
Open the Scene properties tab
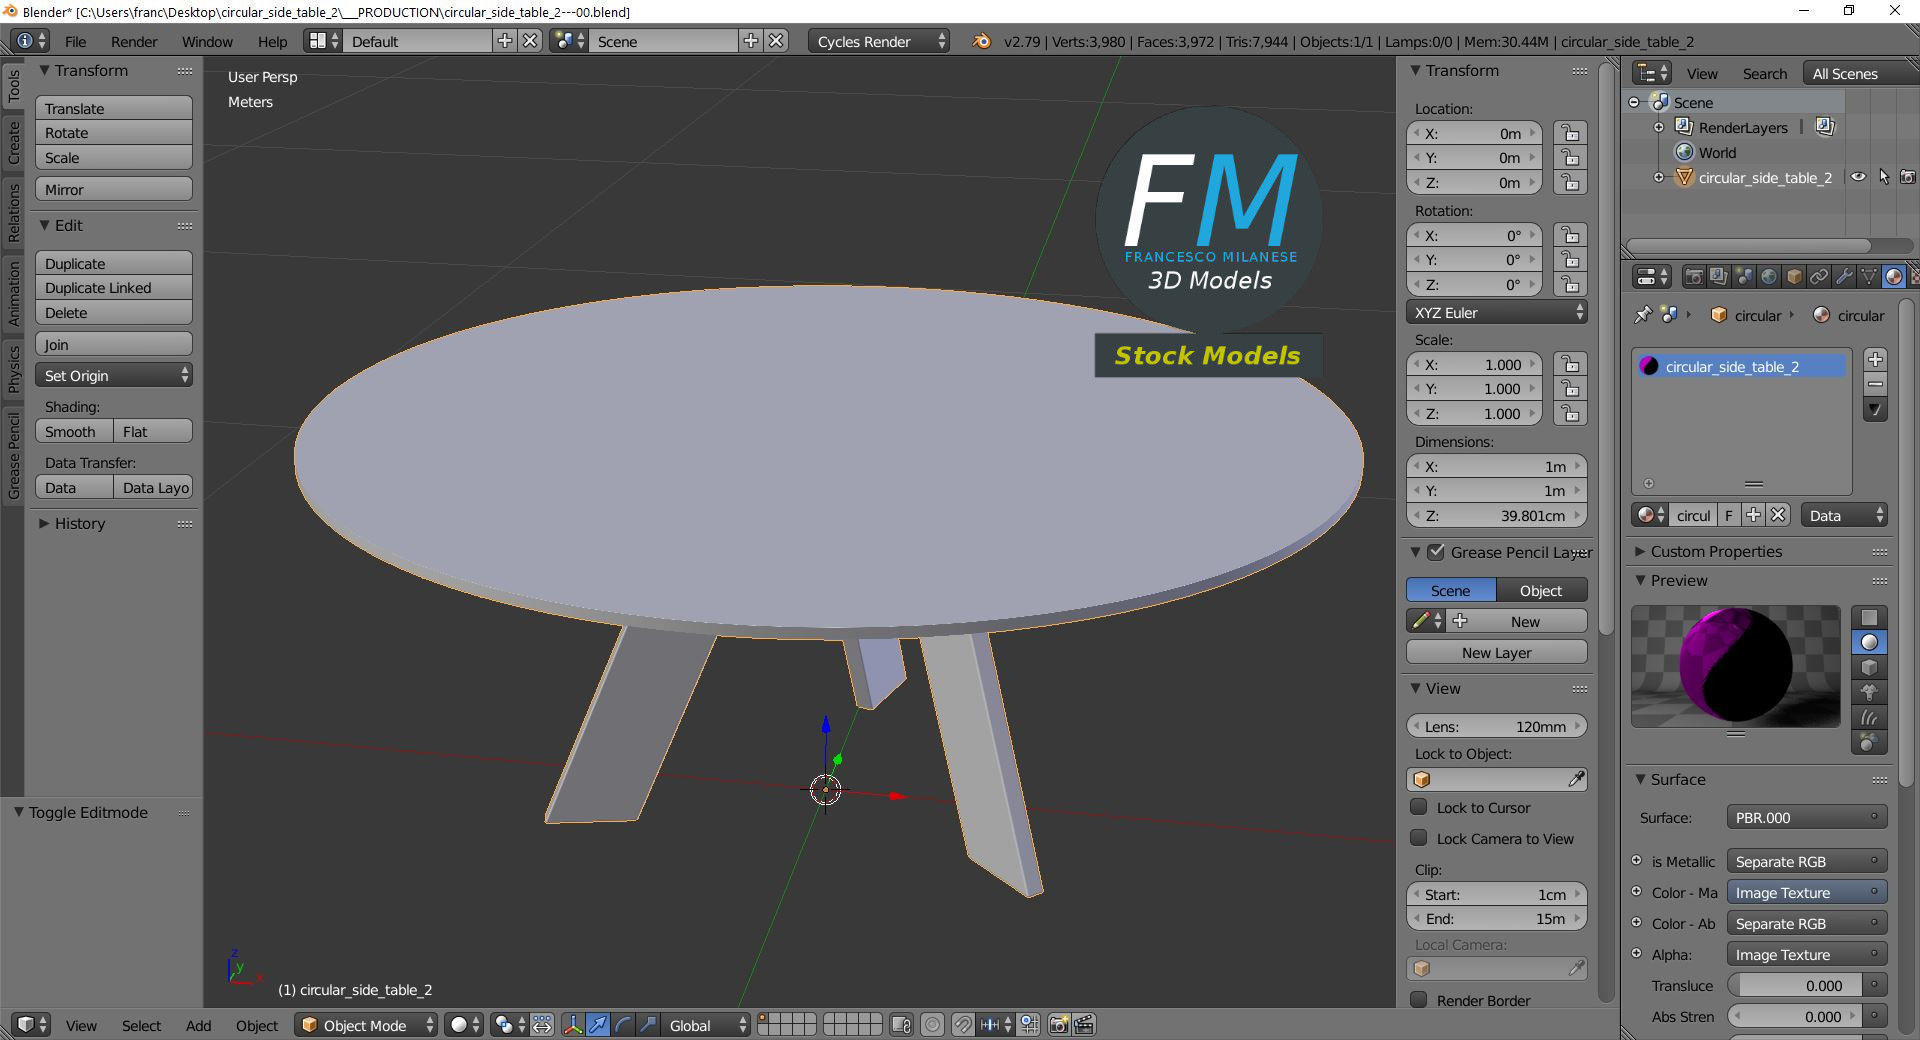tap(1744, 276)
